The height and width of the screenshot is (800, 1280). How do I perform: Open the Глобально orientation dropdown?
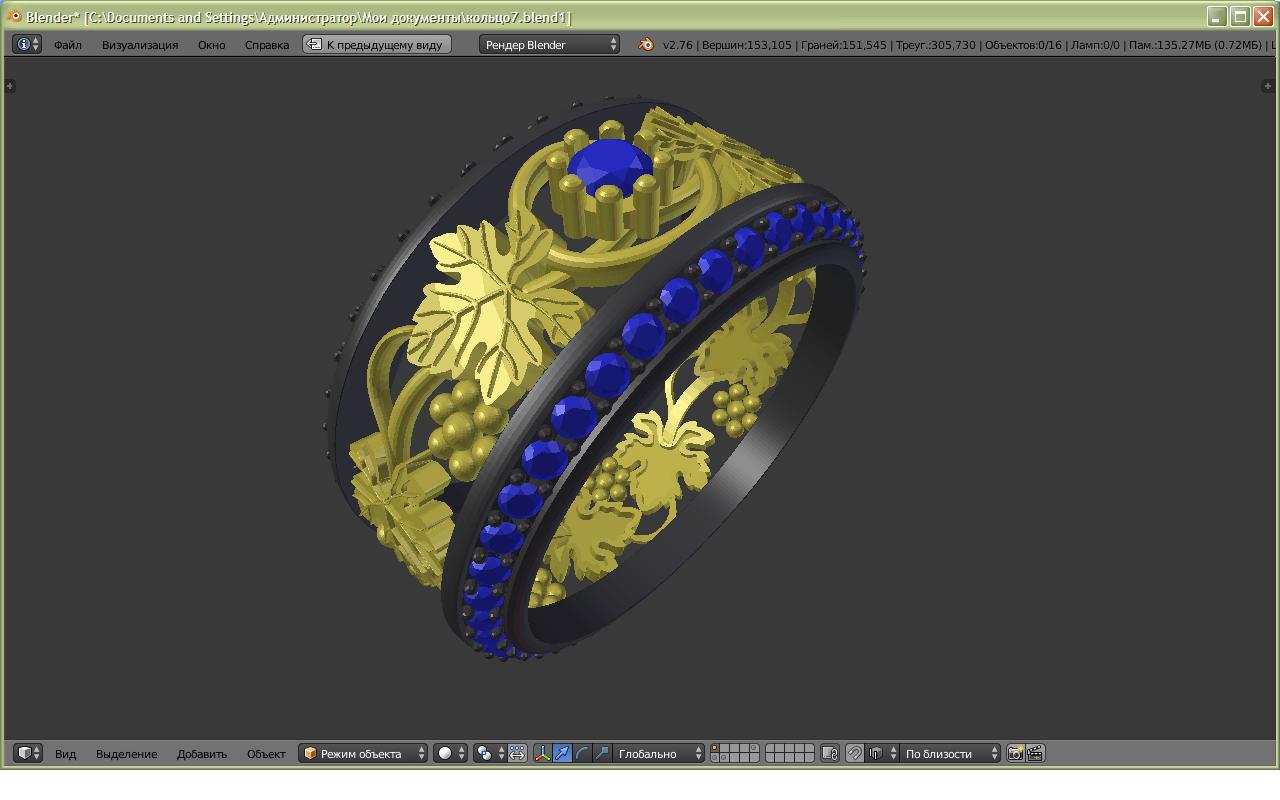tap(659, 753)
